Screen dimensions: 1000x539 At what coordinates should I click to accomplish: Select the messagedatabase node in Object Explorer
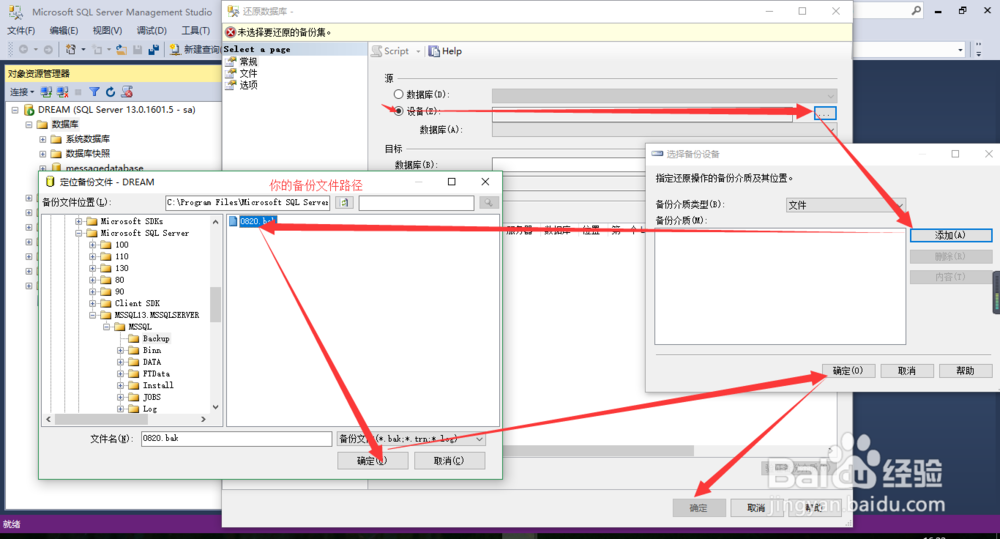pyautogui.click(x=105, y=168)
